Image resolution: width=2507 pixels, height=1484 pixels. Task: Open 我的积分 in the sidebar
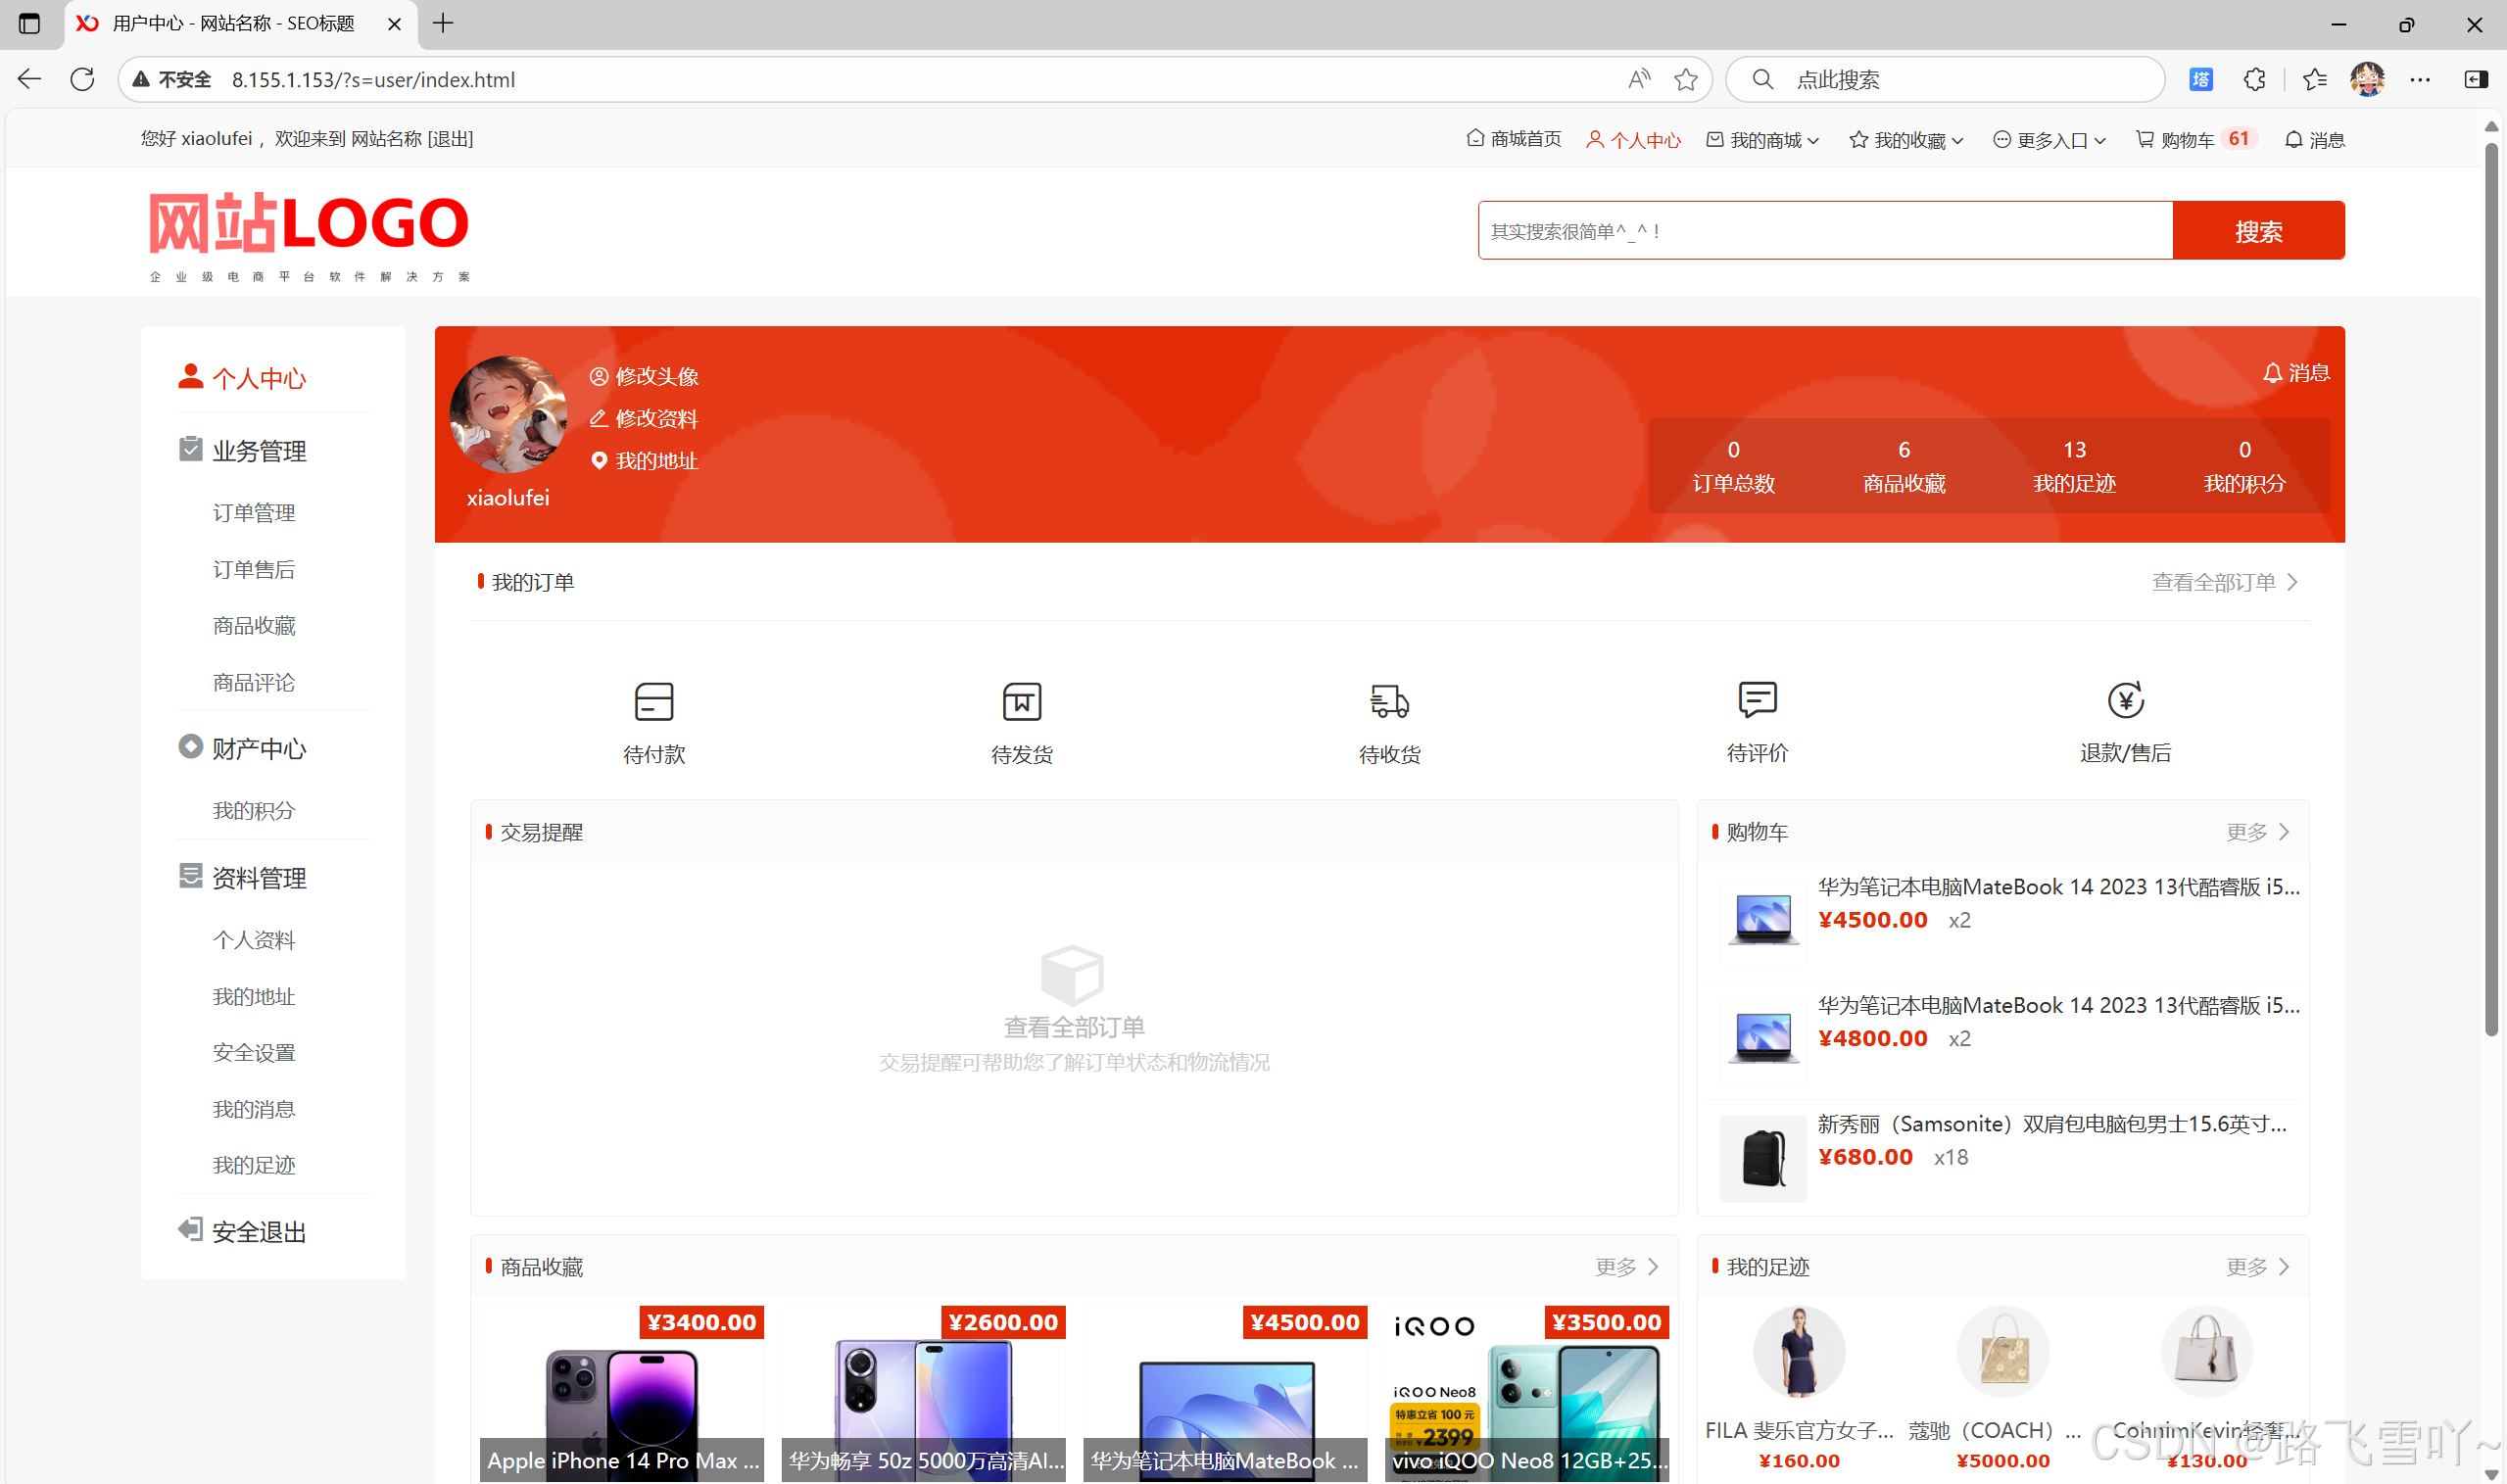click(254, 811)
